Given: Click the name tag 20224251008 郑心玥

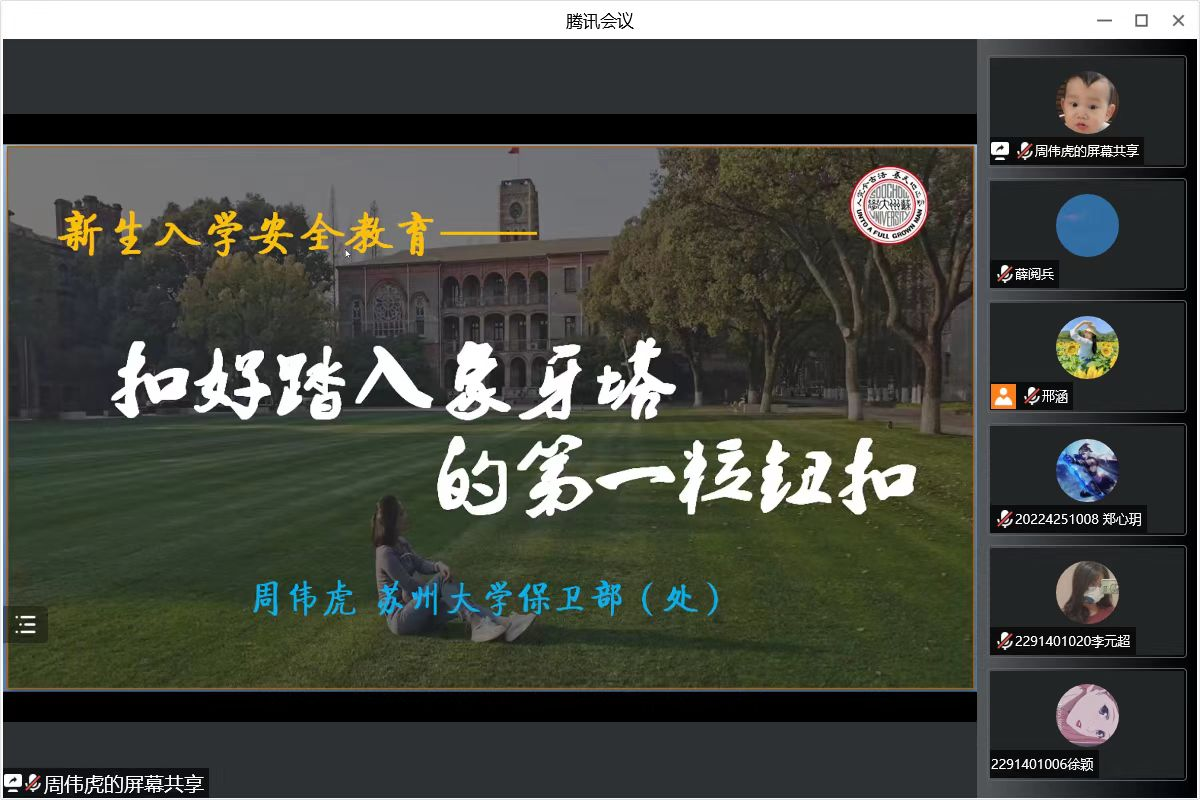Looking at the screenshot, I should point(1078,519).
